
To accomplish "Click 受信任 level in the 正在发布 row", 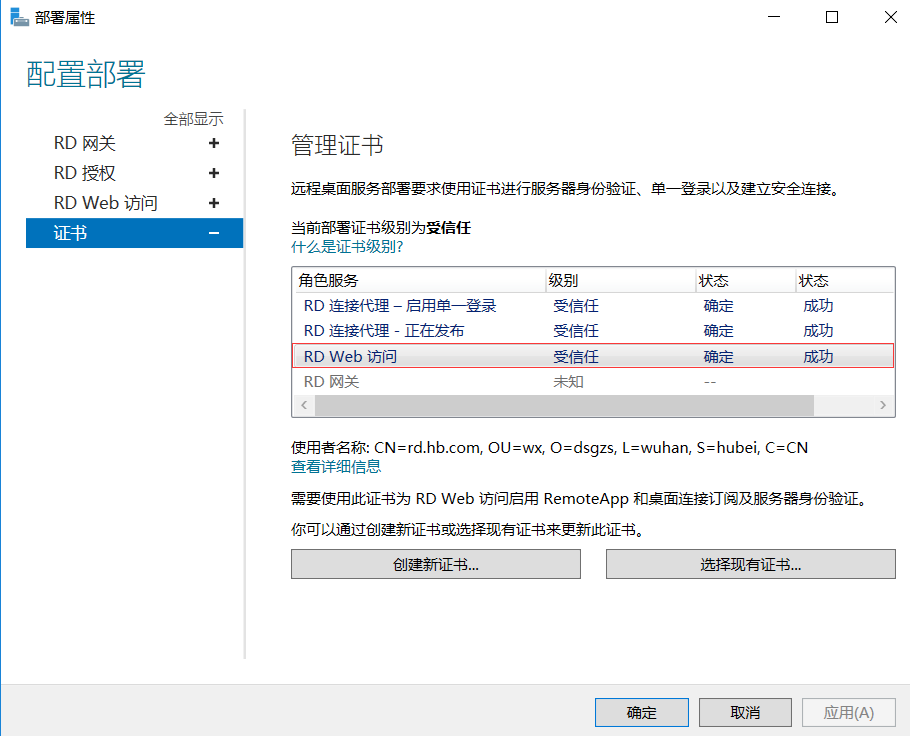I will pyautogui.click(x=576, y=331).
